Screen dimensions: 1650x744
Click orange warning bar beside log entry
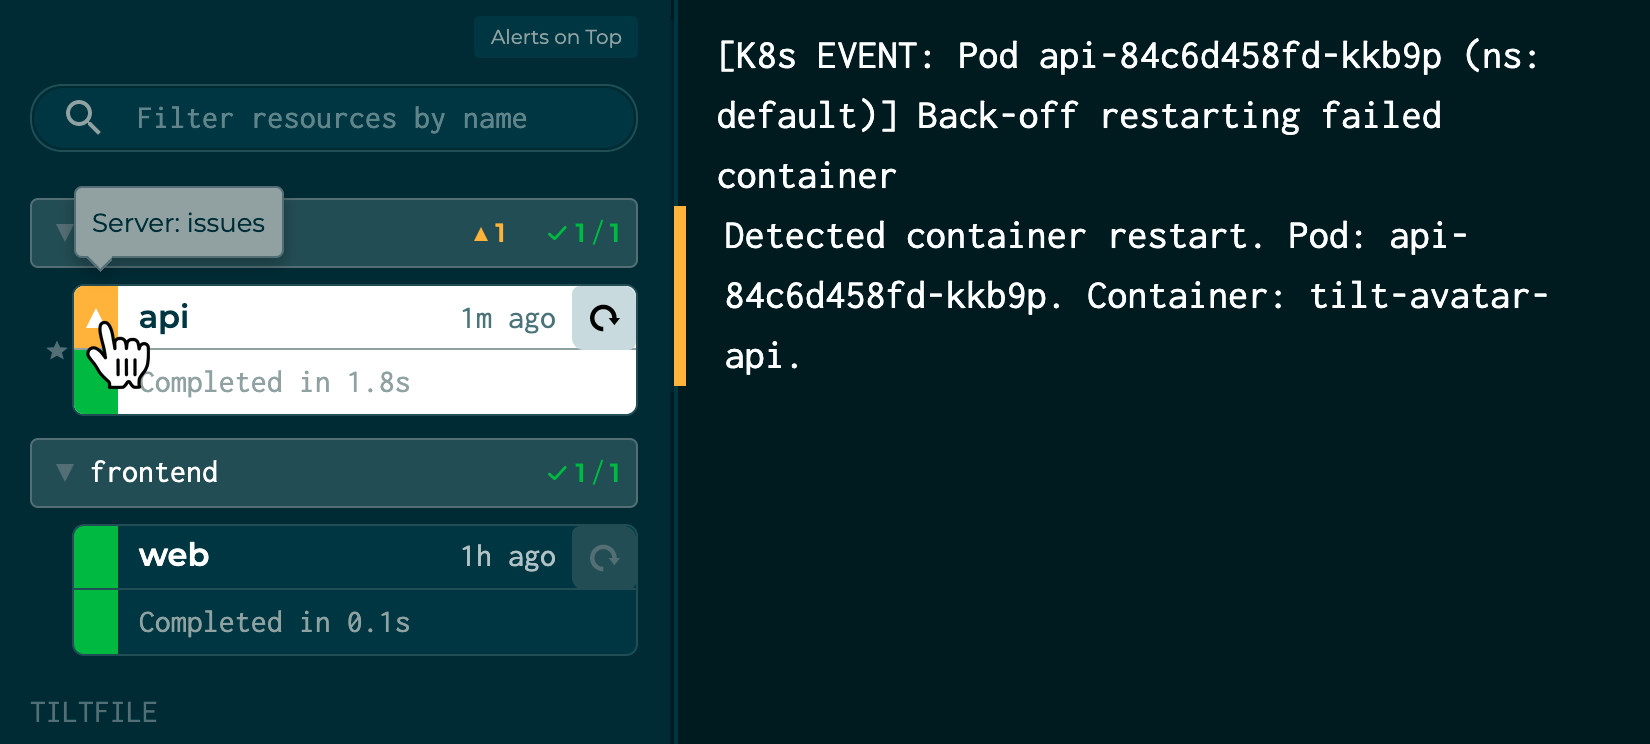pos(680,296)
